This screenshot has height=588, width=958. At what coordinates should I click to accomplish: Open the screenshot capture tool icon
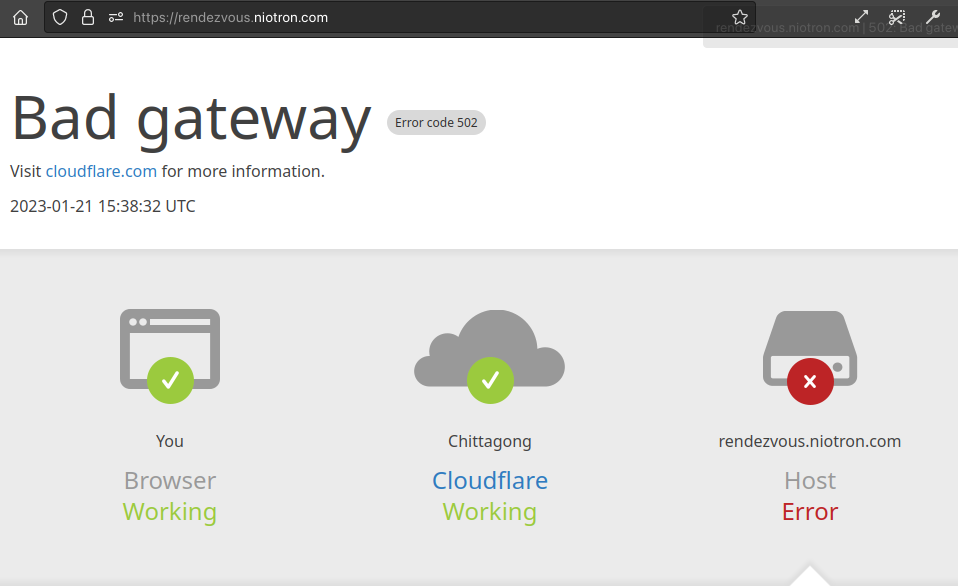point(897,17)
